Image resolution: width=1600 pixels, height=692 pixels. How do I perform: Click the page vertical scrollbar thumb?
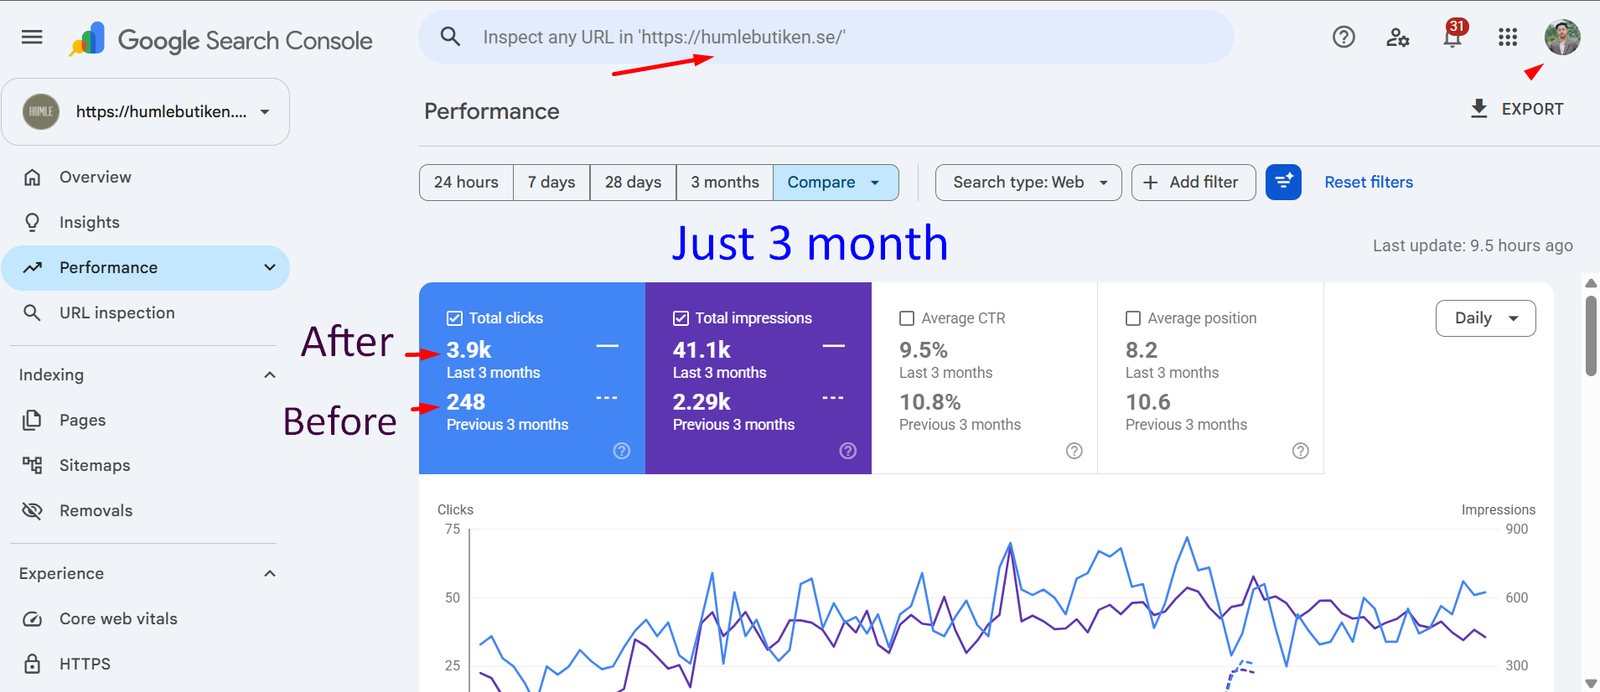click(x=1591, y=336)
